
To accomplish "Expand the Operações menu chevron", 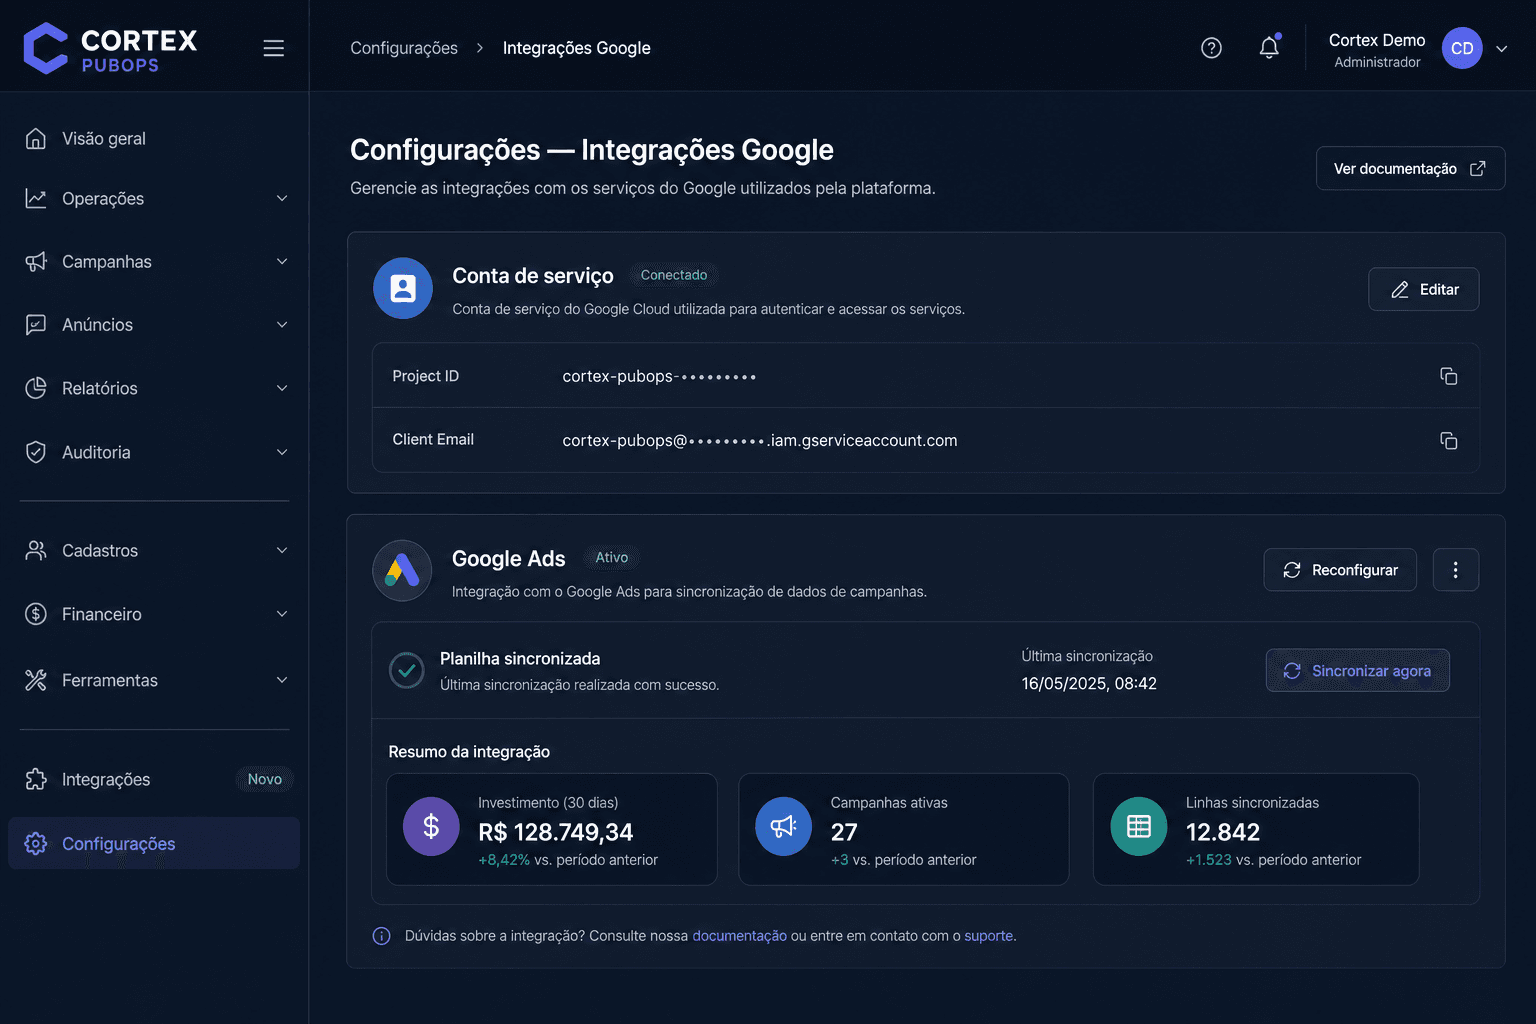I will pyautogui.click(x=282, y=198).
